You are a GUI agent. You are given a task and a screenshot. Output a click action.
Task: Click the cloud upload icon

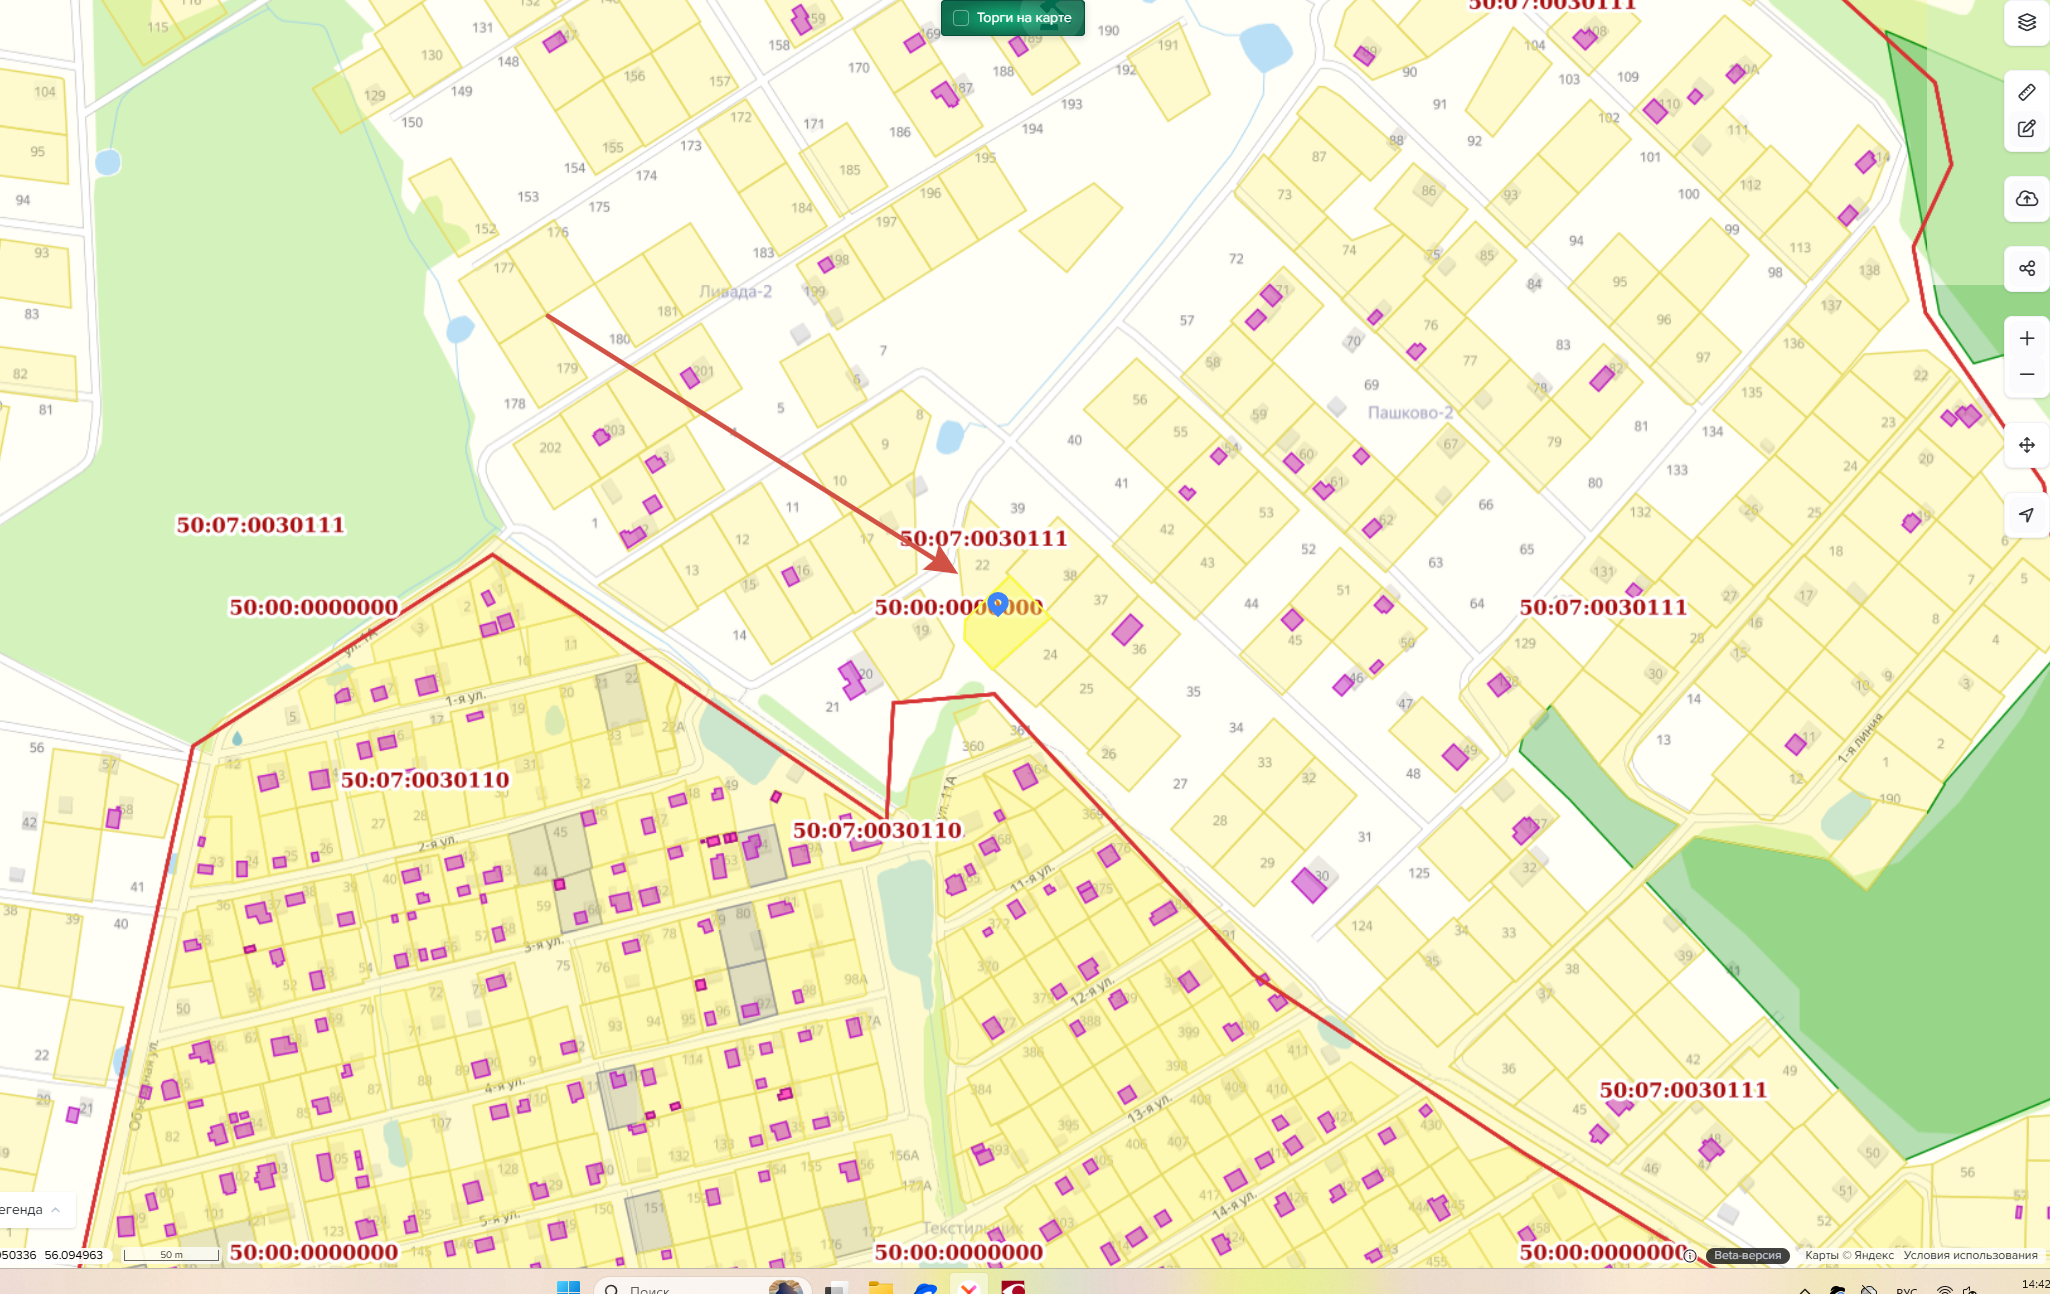tap(2026, 199)
